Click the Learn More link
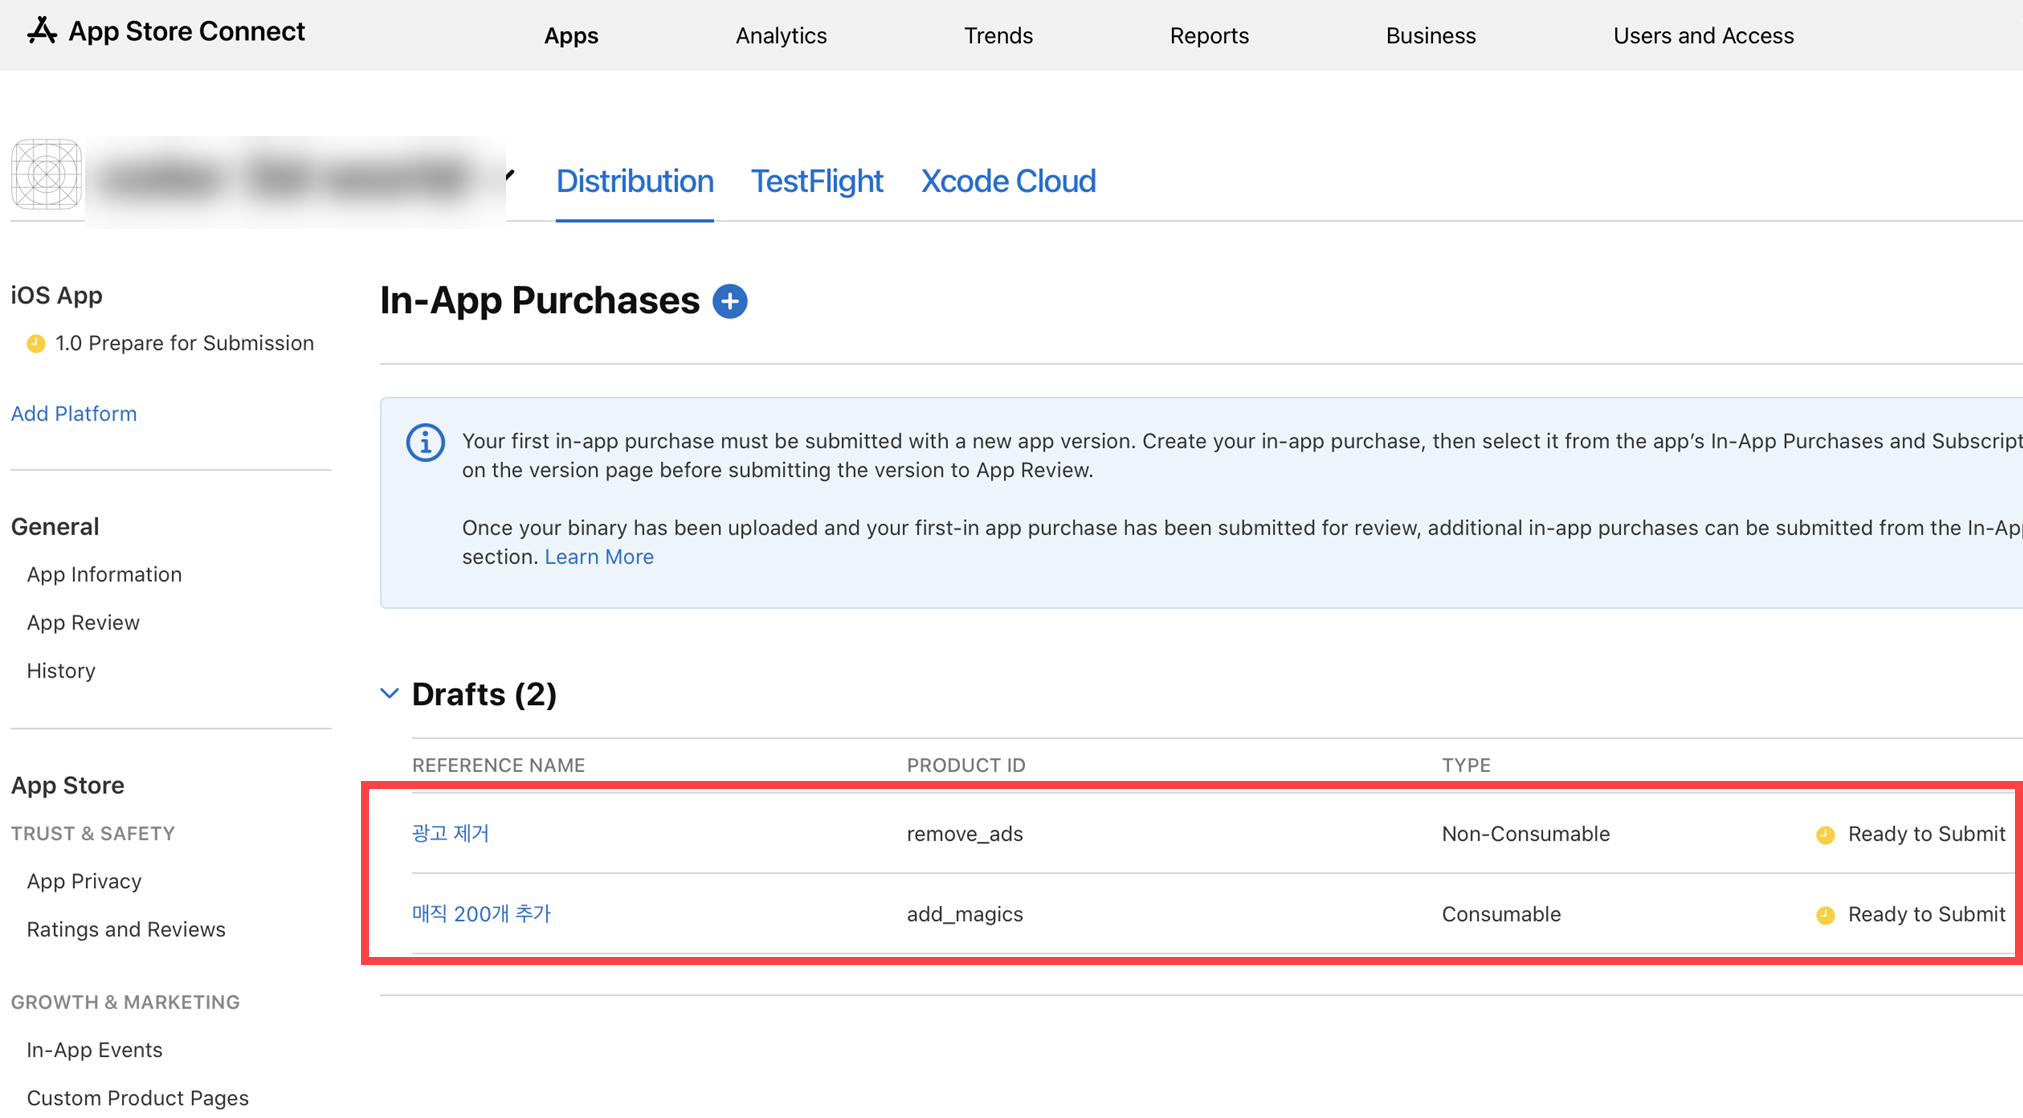Viewport: 2023px width, 1118px height. click(598, 557)
